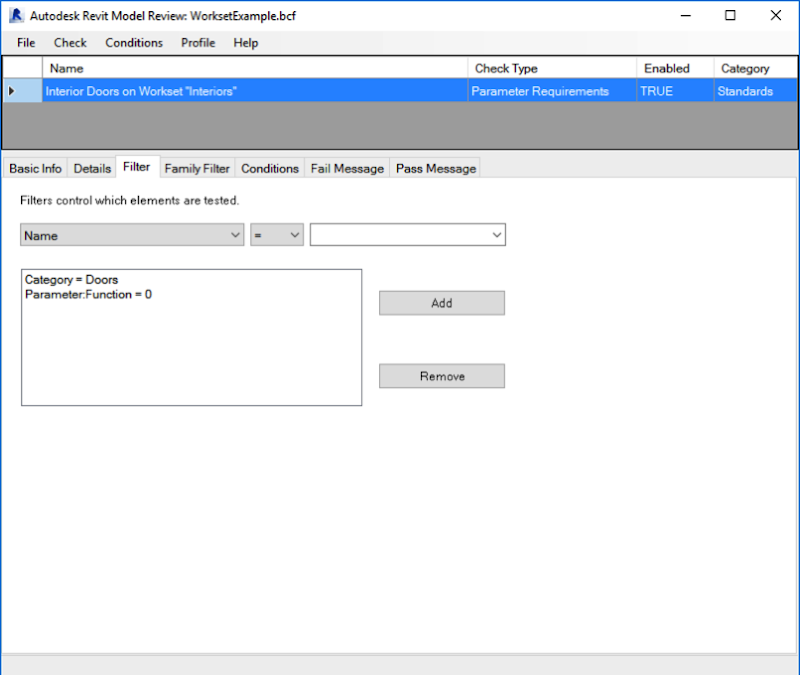Click the Enabled column header
The height and width of the screenshot is (675, 800).
(x=675, y=68)
